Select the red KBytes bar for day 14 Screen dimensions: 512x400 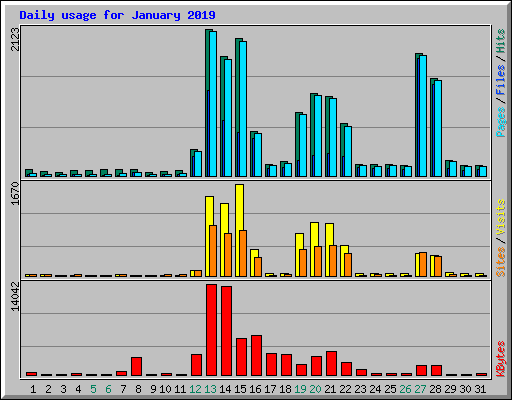tap(226, 331)
